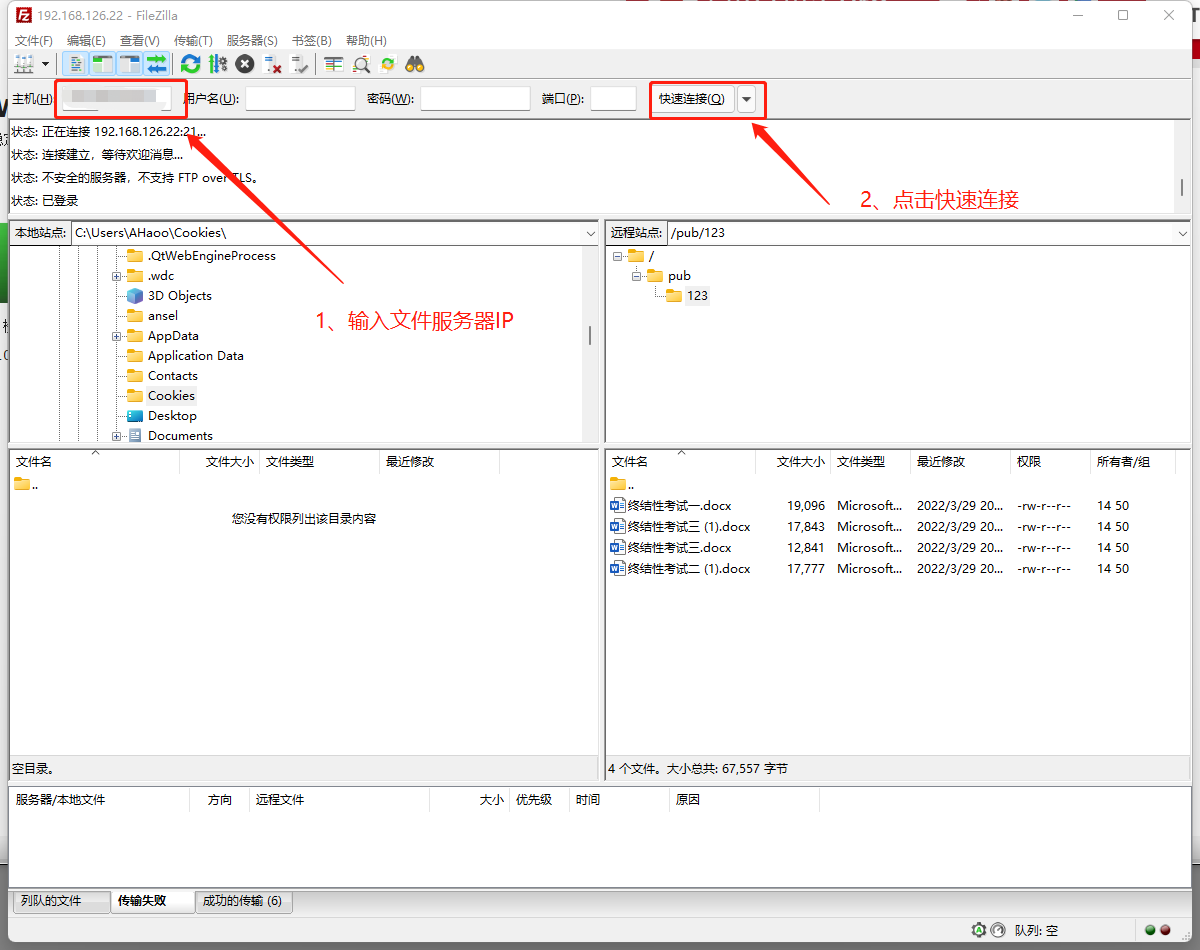
Task: Collapse the remote pub folder node
Action: [x=636, y=276]
